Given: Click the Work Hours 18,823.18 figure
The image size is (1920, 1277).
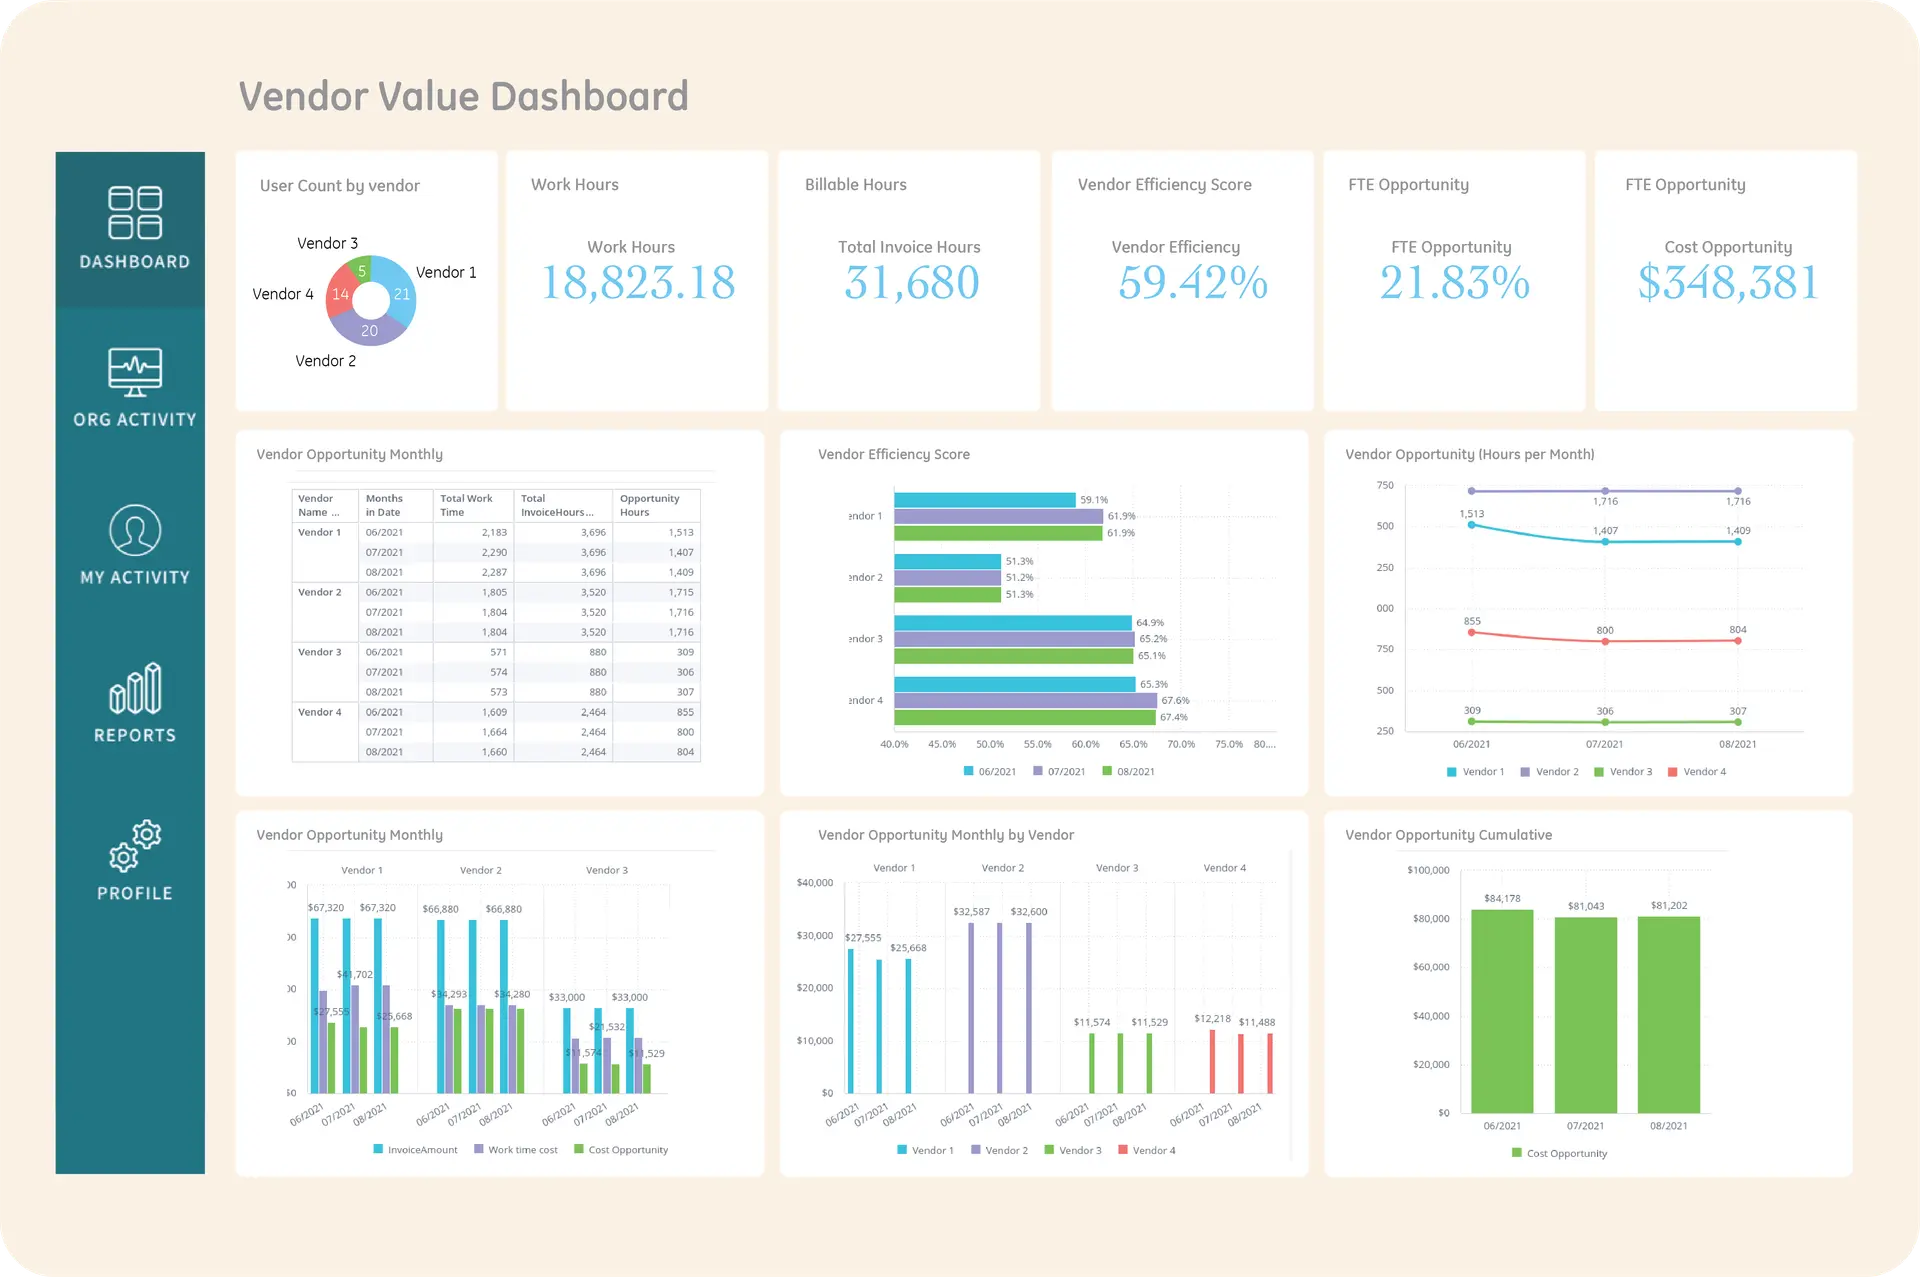Looking at the screenshot, I should 637,283.
